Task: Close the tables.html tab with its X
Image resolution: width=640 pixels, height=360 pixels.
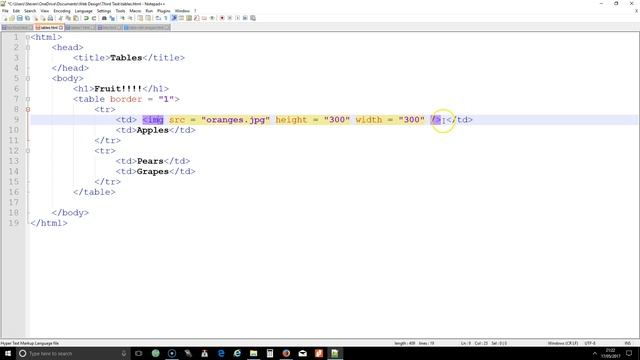Action: pos(61,28)
